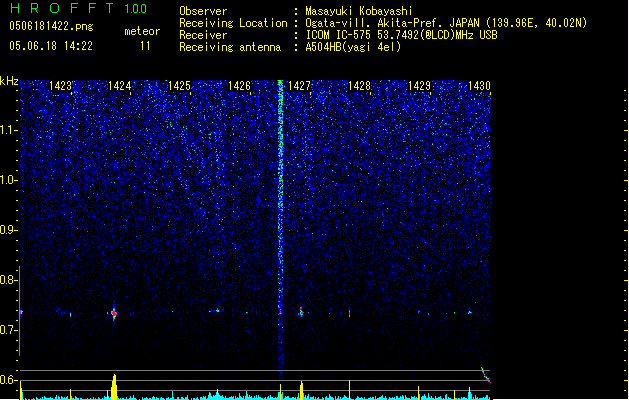
Task: Click the kHz frequency axis unit label
Action: click(9, 81)
